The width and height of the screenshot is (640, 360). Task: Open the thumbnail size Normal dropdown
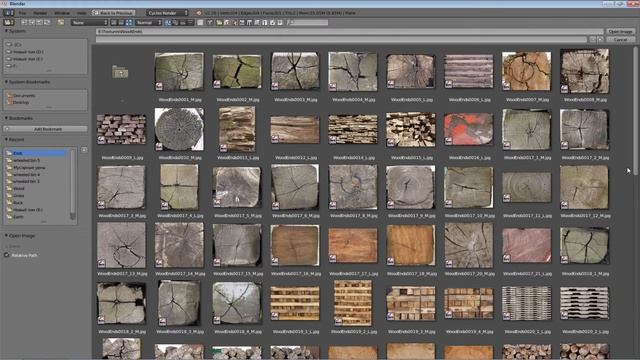click(149, 22)
